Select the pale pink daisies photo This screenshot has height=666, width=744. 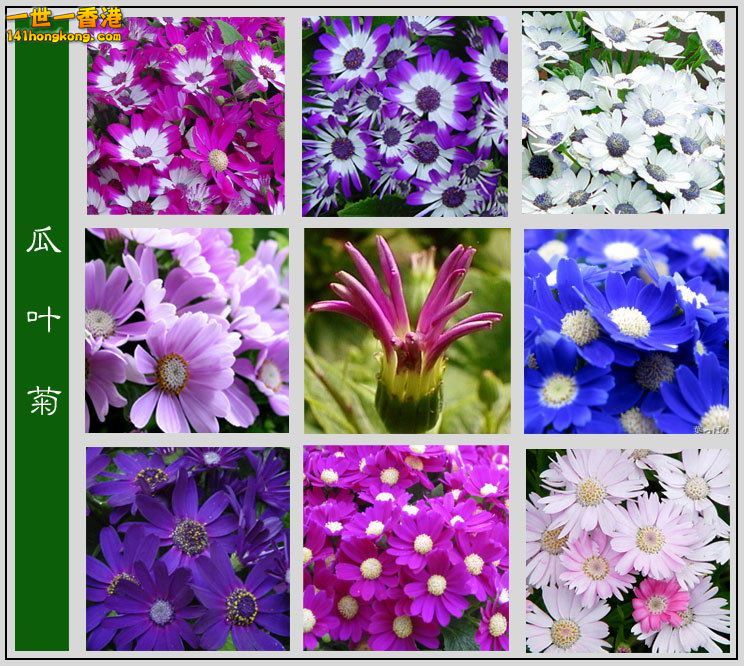tap(628, 550)
